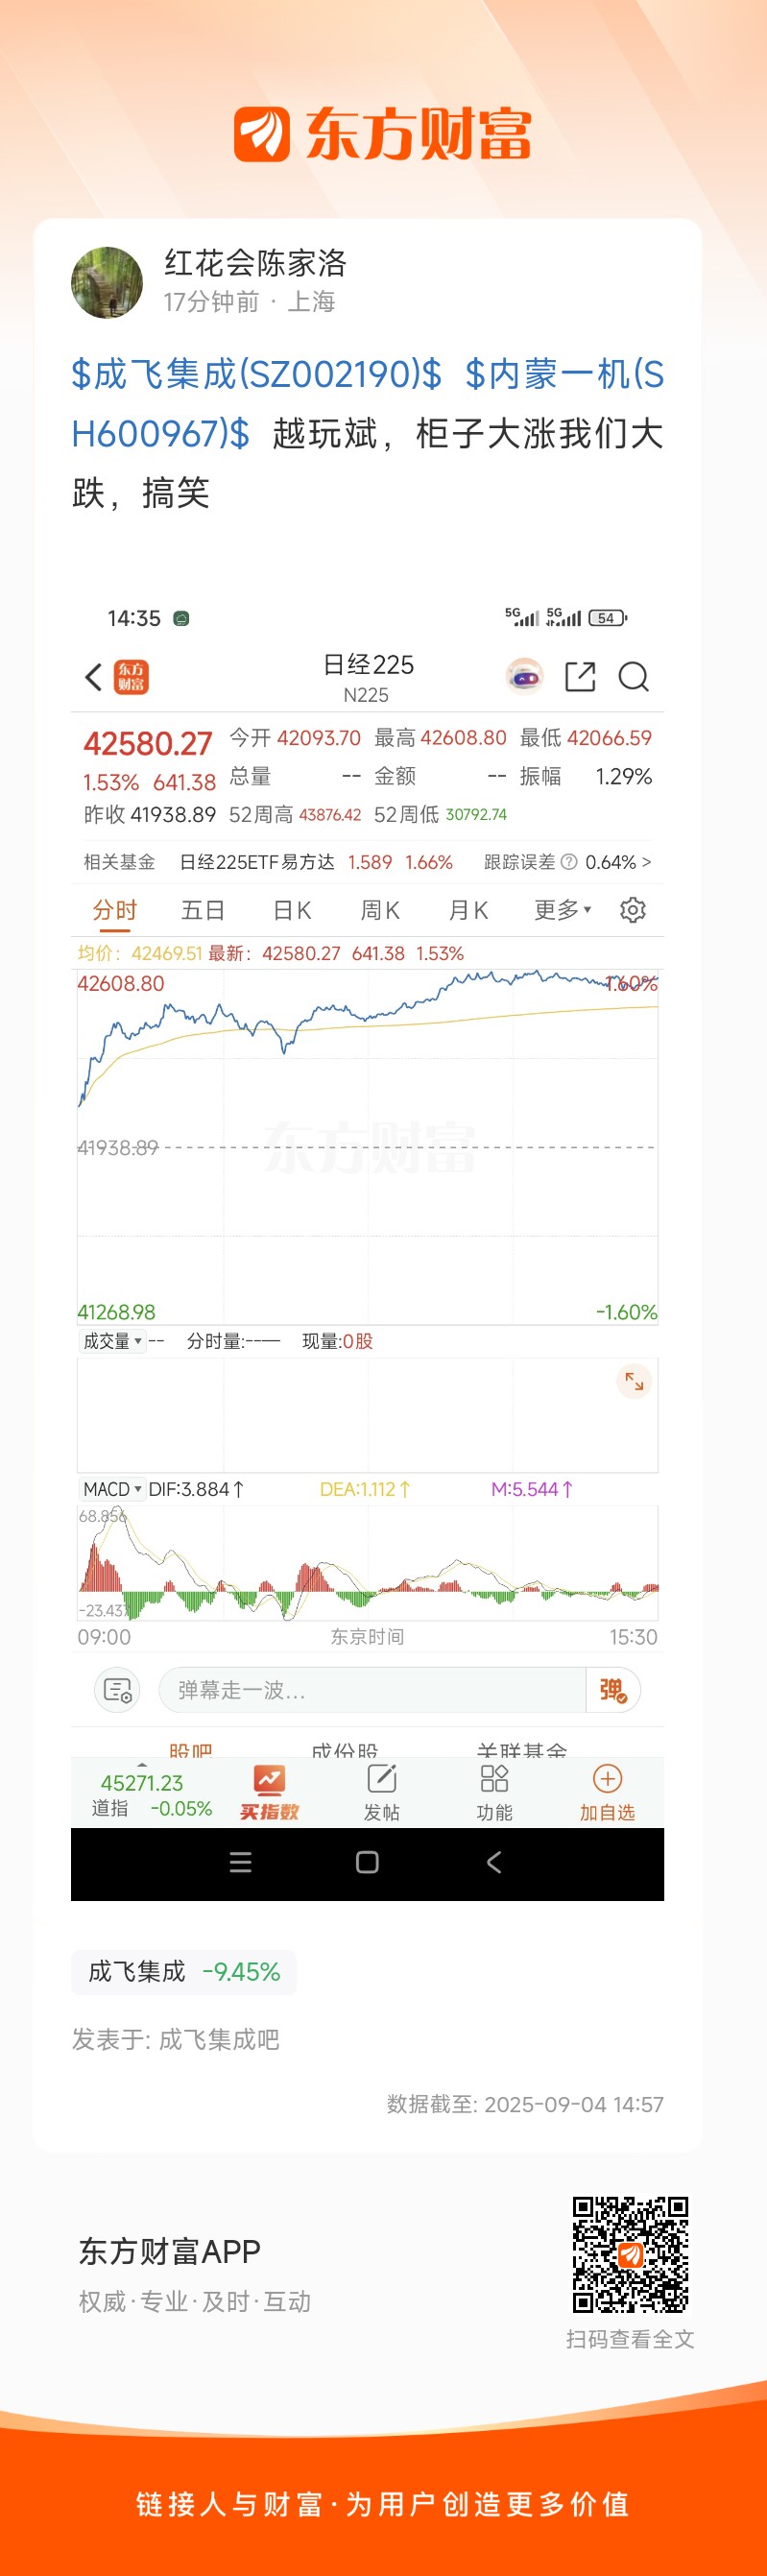Open the $成飞集成(SZ002190)$ stock link

256,374
